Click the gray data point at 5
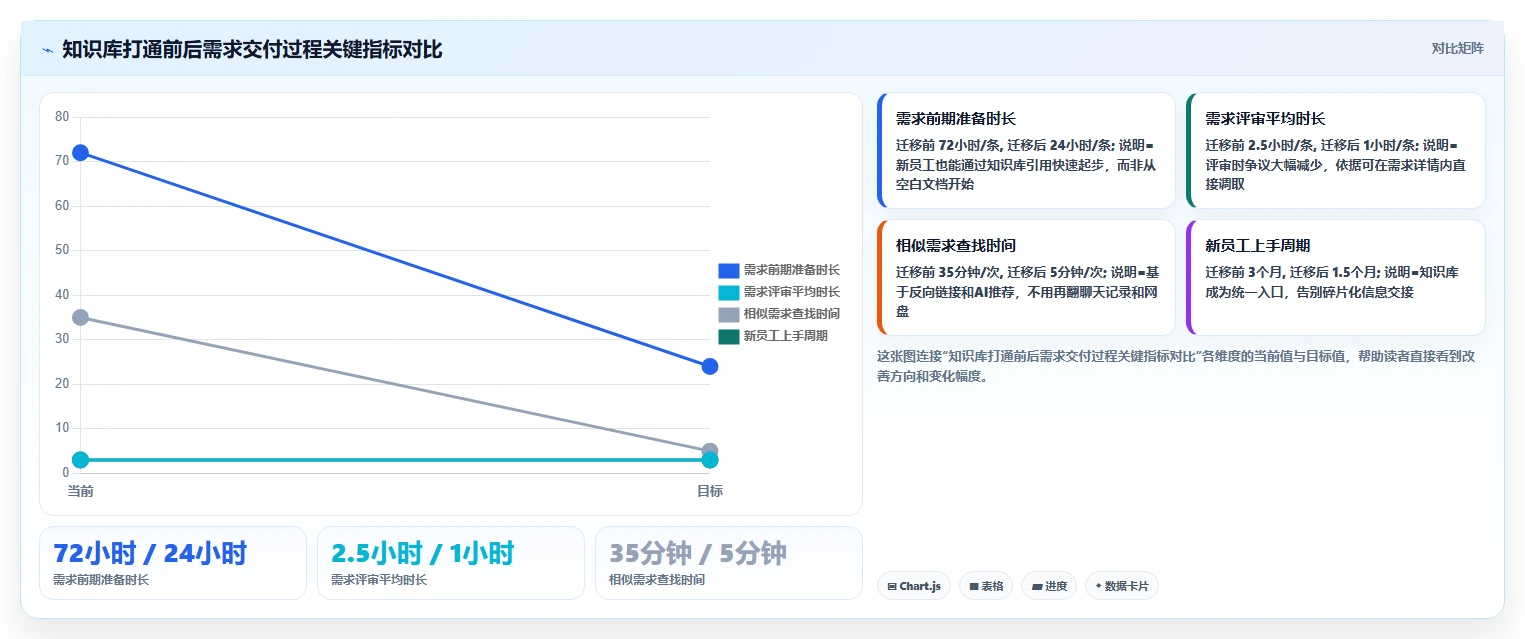The image size is (1525, 639). point(710,451)
